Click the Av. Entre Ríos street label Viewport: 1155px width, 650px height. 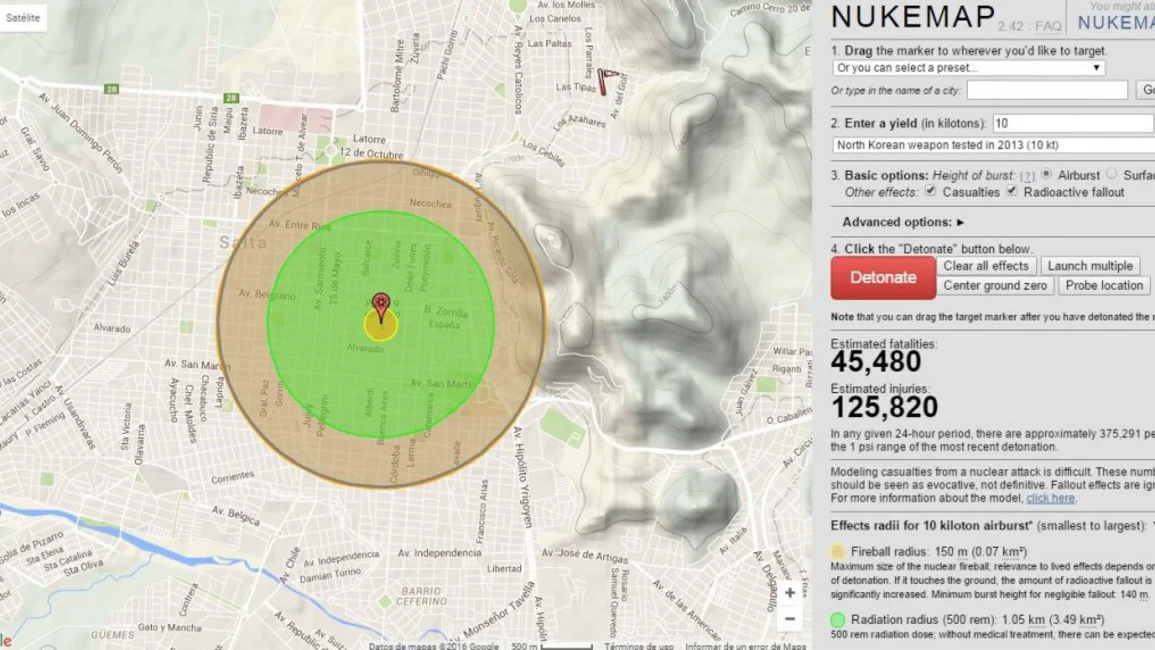click(299, 225)
